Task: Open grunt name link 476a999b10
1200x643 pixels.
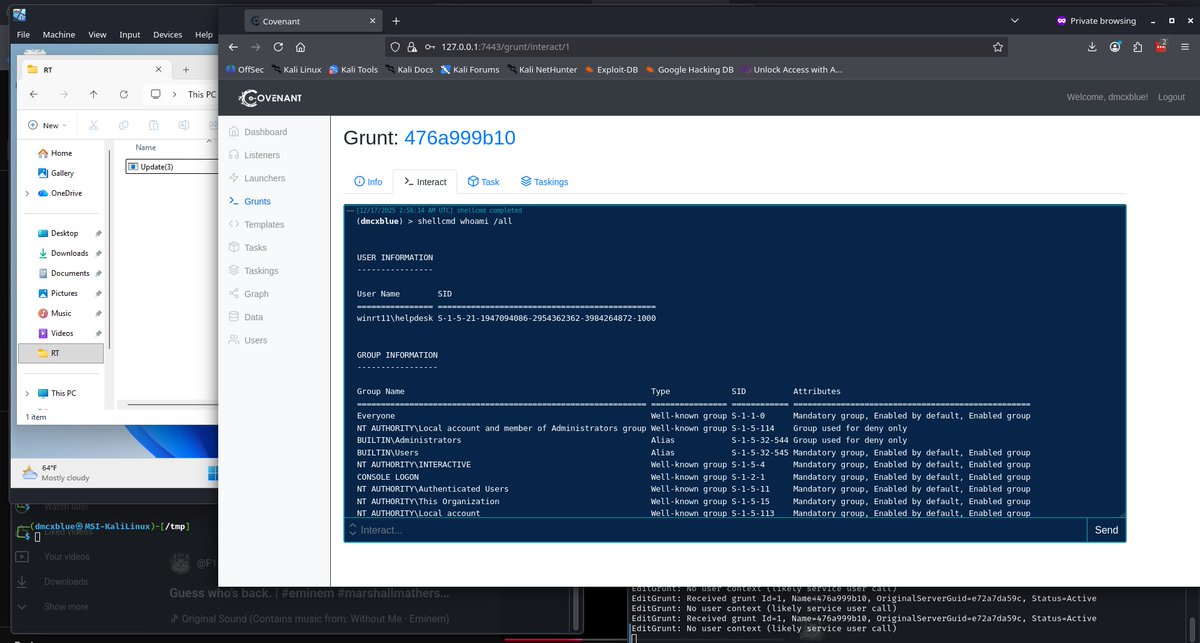Action: point(460,138)
